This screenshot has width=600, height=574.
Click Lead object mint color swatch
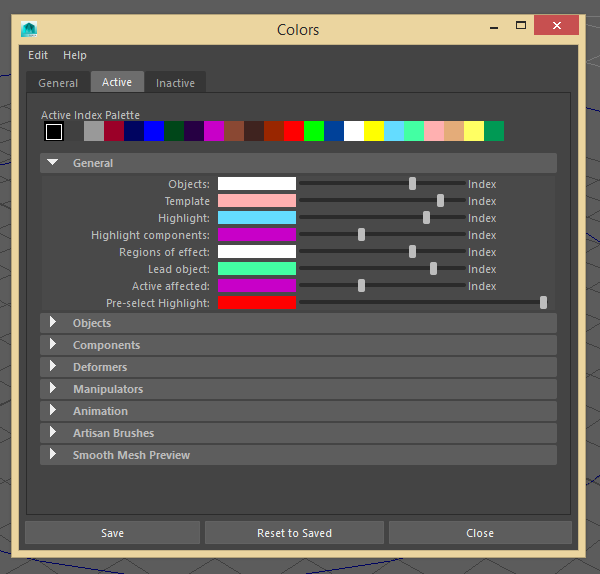click(257, 269)
